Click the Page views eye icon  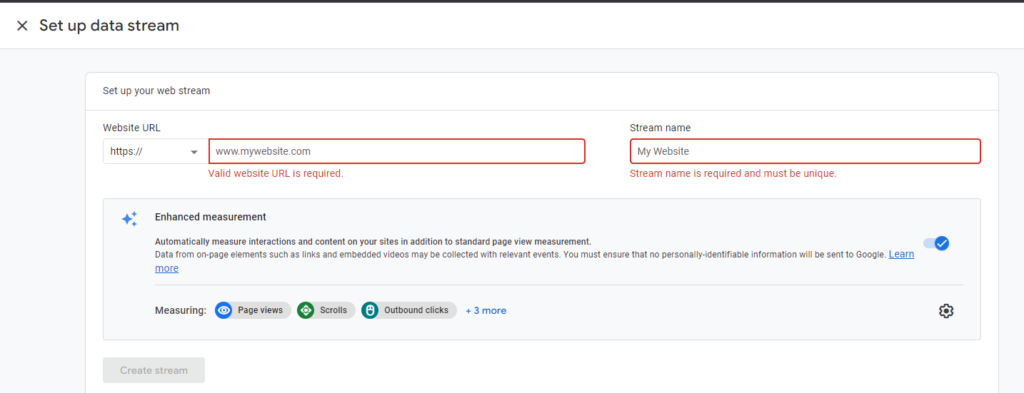click(224, 311)
